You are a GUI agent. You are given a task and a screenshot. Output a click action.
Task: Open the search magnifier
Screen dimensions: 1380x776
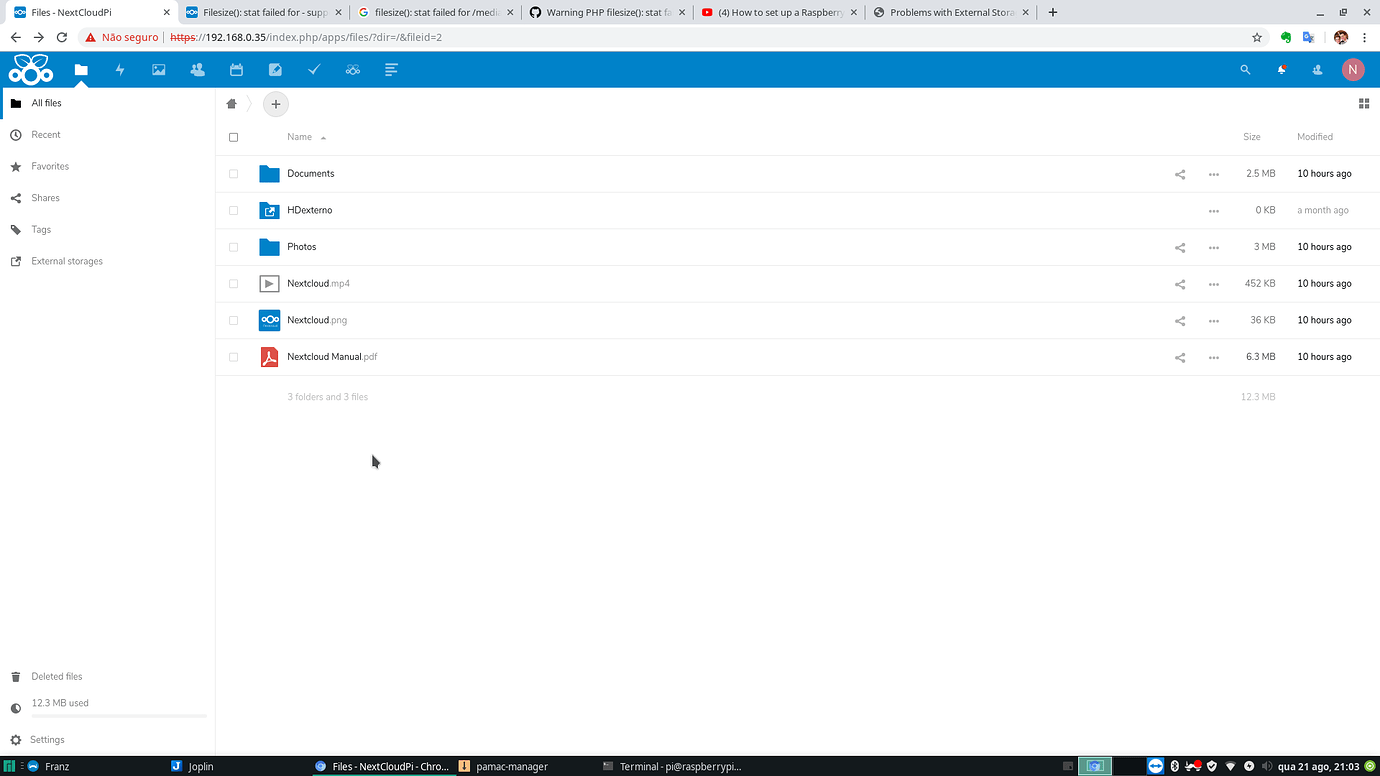tap(1245, 69)
